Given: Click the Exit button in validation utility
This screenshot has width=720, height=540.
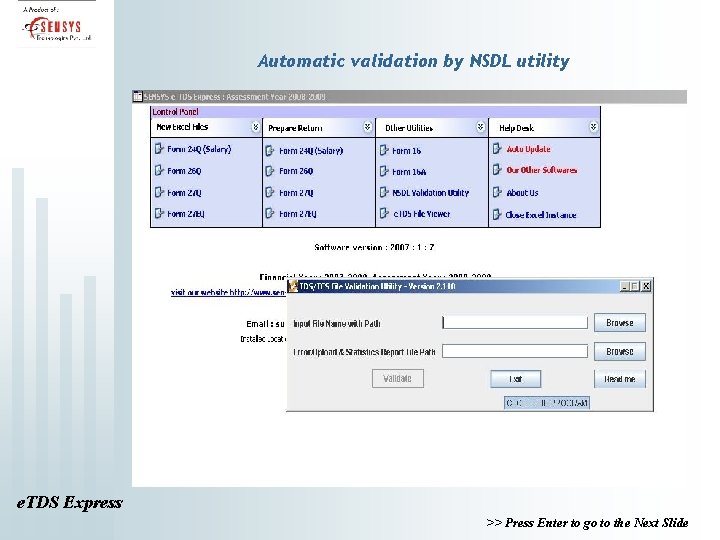Looking at the screenshot, I should tap(515, 379).
